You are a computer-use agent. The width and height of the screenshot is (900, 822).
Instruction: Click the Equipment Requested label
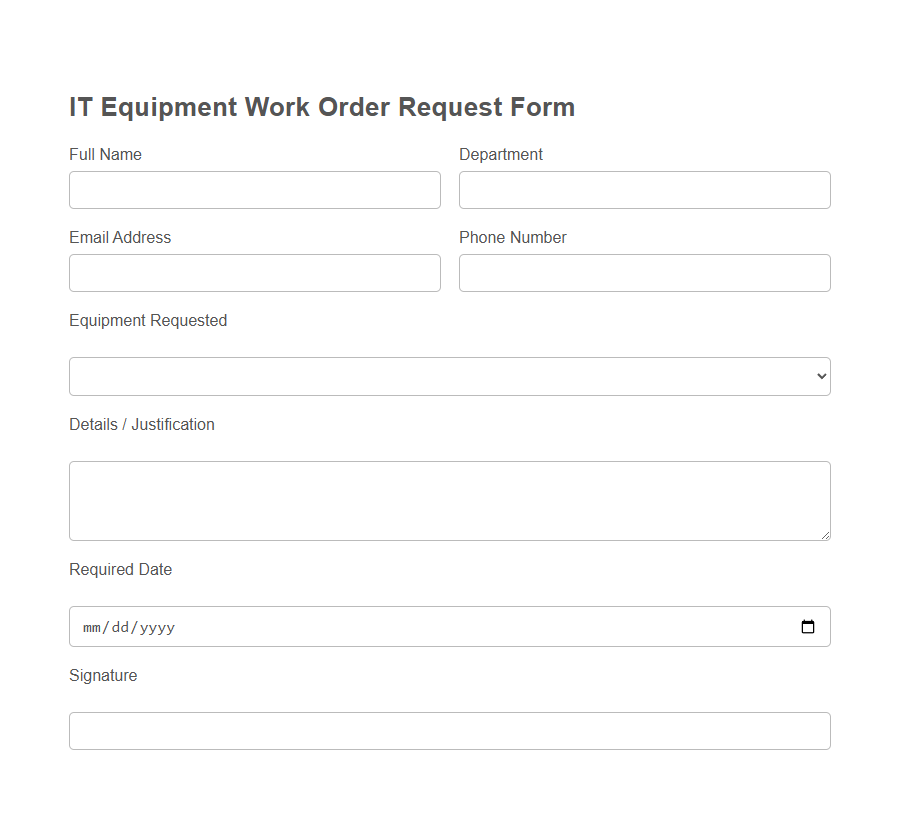click(147, 320)
